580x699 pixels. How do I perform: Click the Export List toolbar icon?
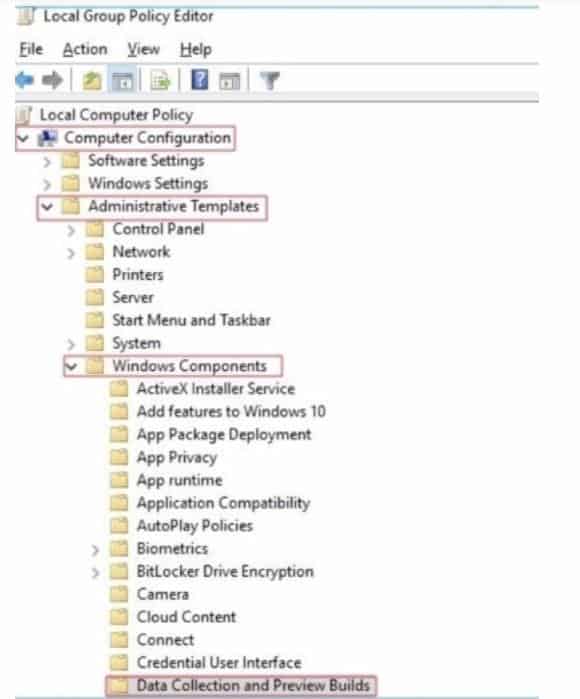click(160, 81)
